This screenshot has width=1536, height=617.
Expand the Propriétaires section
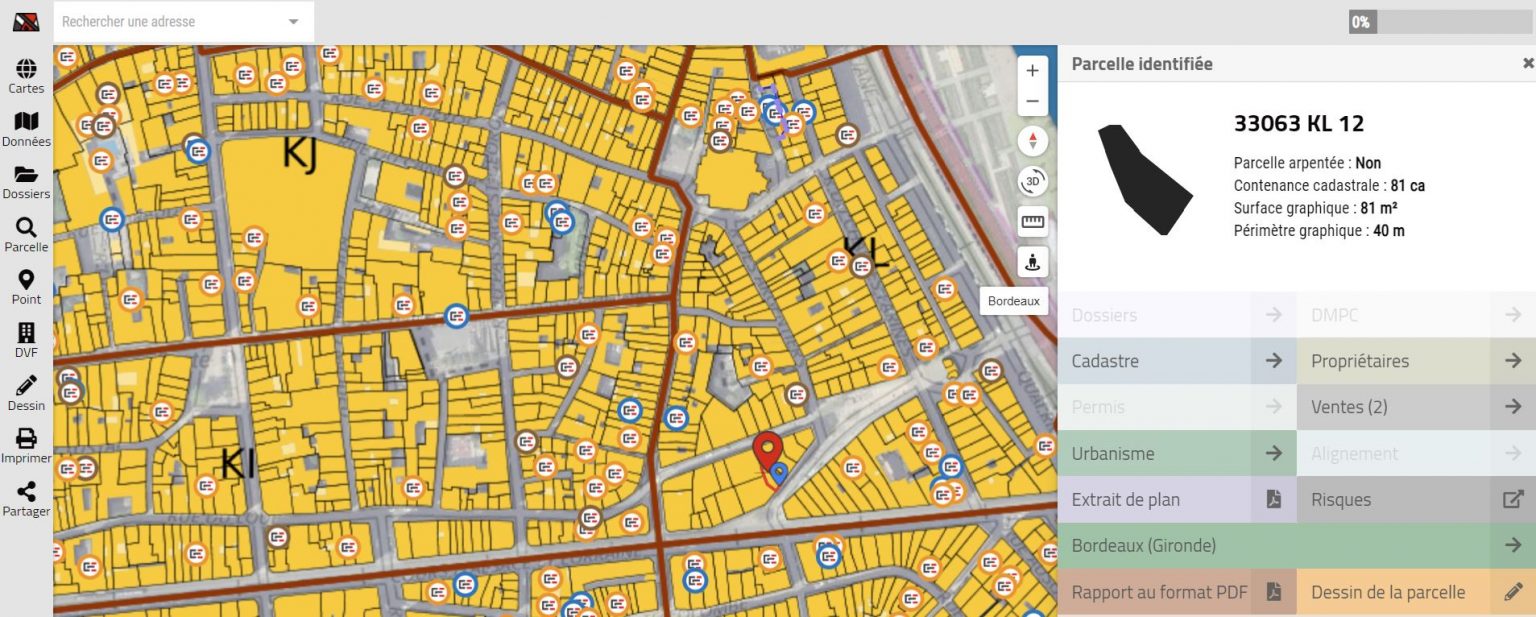[x=1416, y=361]
